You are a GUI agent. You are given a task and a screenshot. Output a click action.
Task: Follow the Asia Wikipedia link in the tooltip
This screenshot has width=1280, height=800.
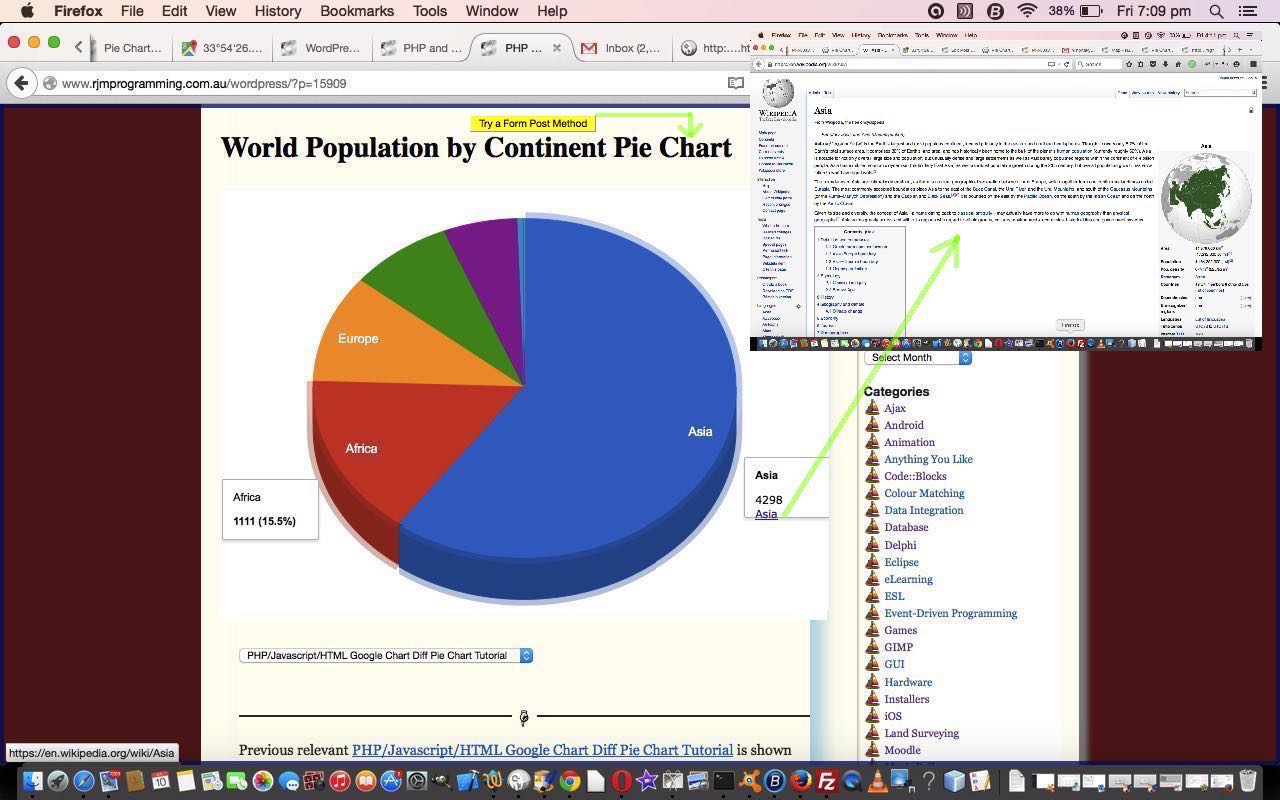(765, 513)
